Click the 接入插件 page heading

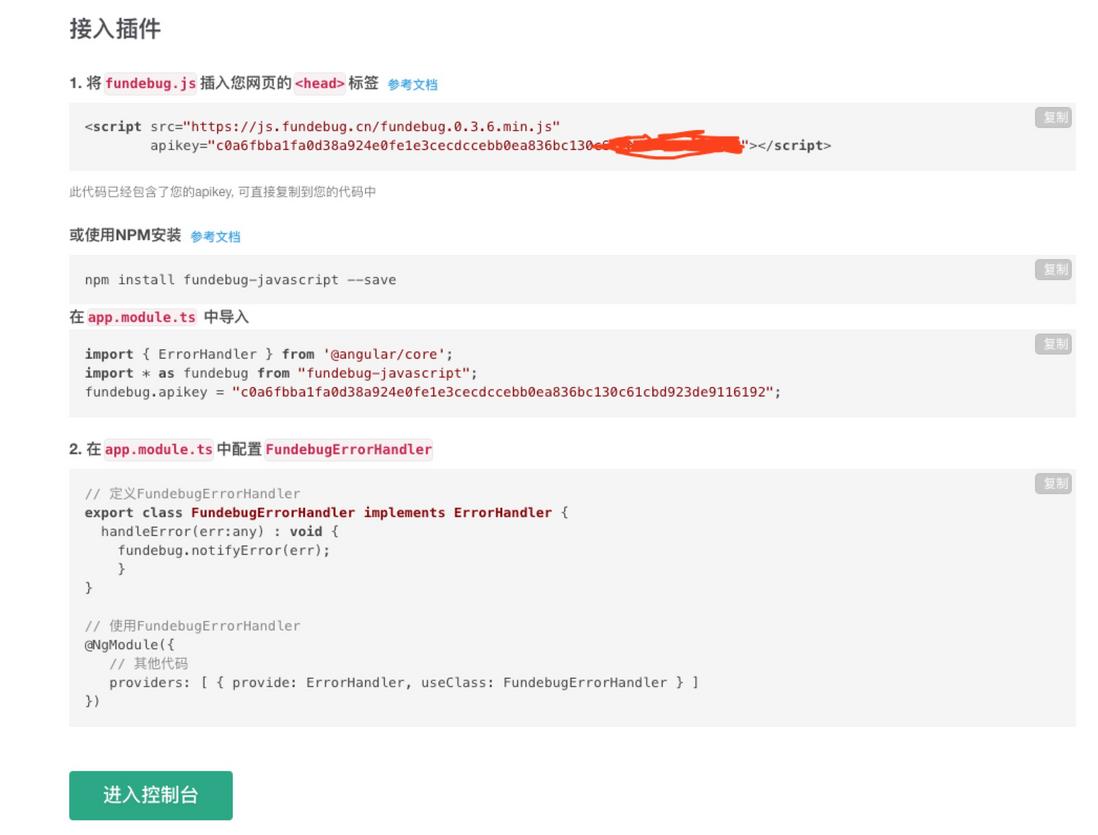click(116, 29)
